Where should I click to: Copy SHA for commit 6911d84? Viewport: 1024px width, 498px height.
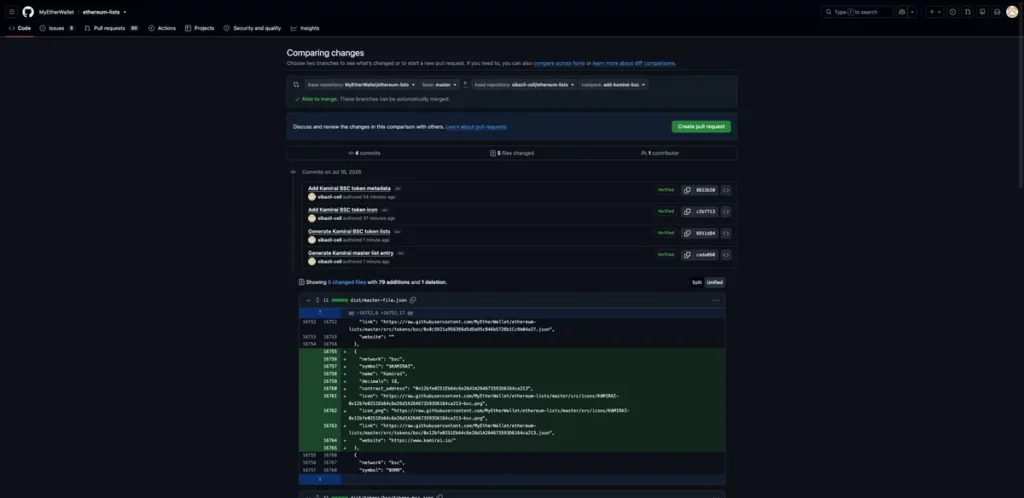687,233
